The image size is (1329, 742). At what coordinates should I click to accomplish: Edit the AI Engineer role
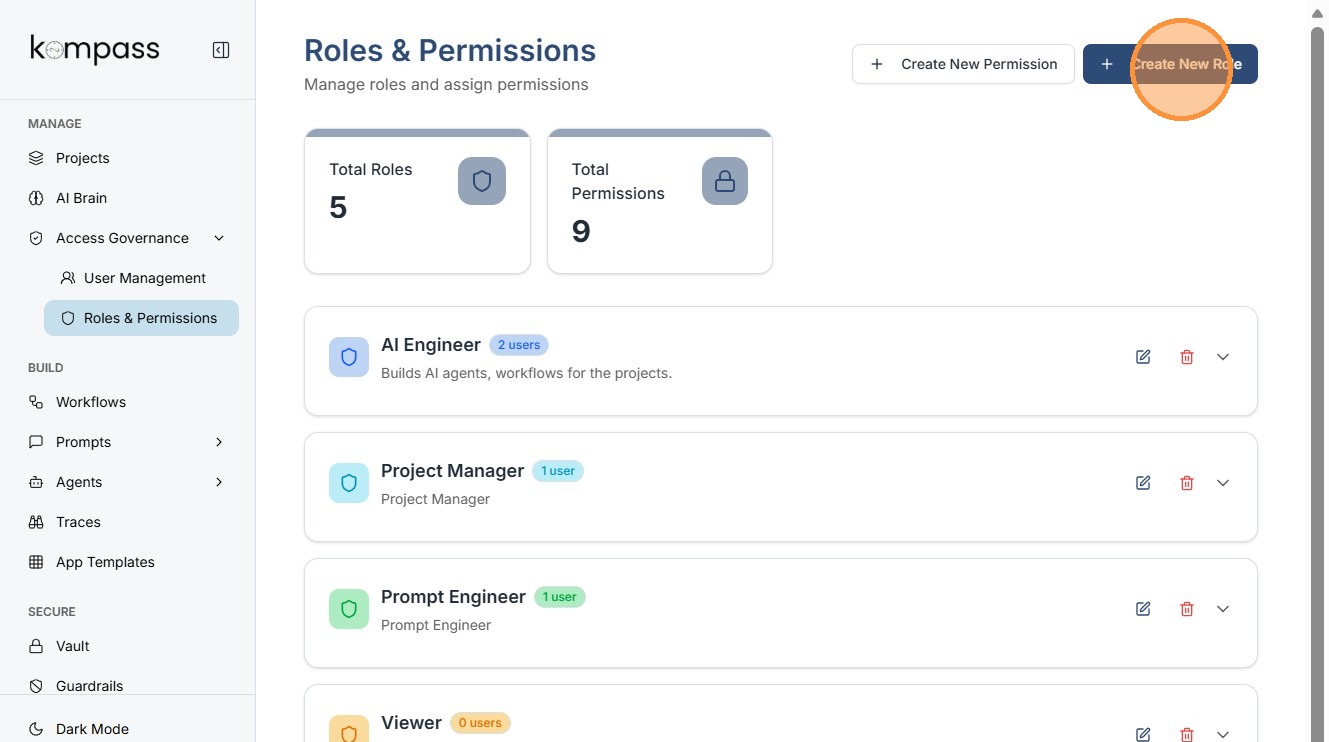pyautogui.click(x=1143, y=357)
